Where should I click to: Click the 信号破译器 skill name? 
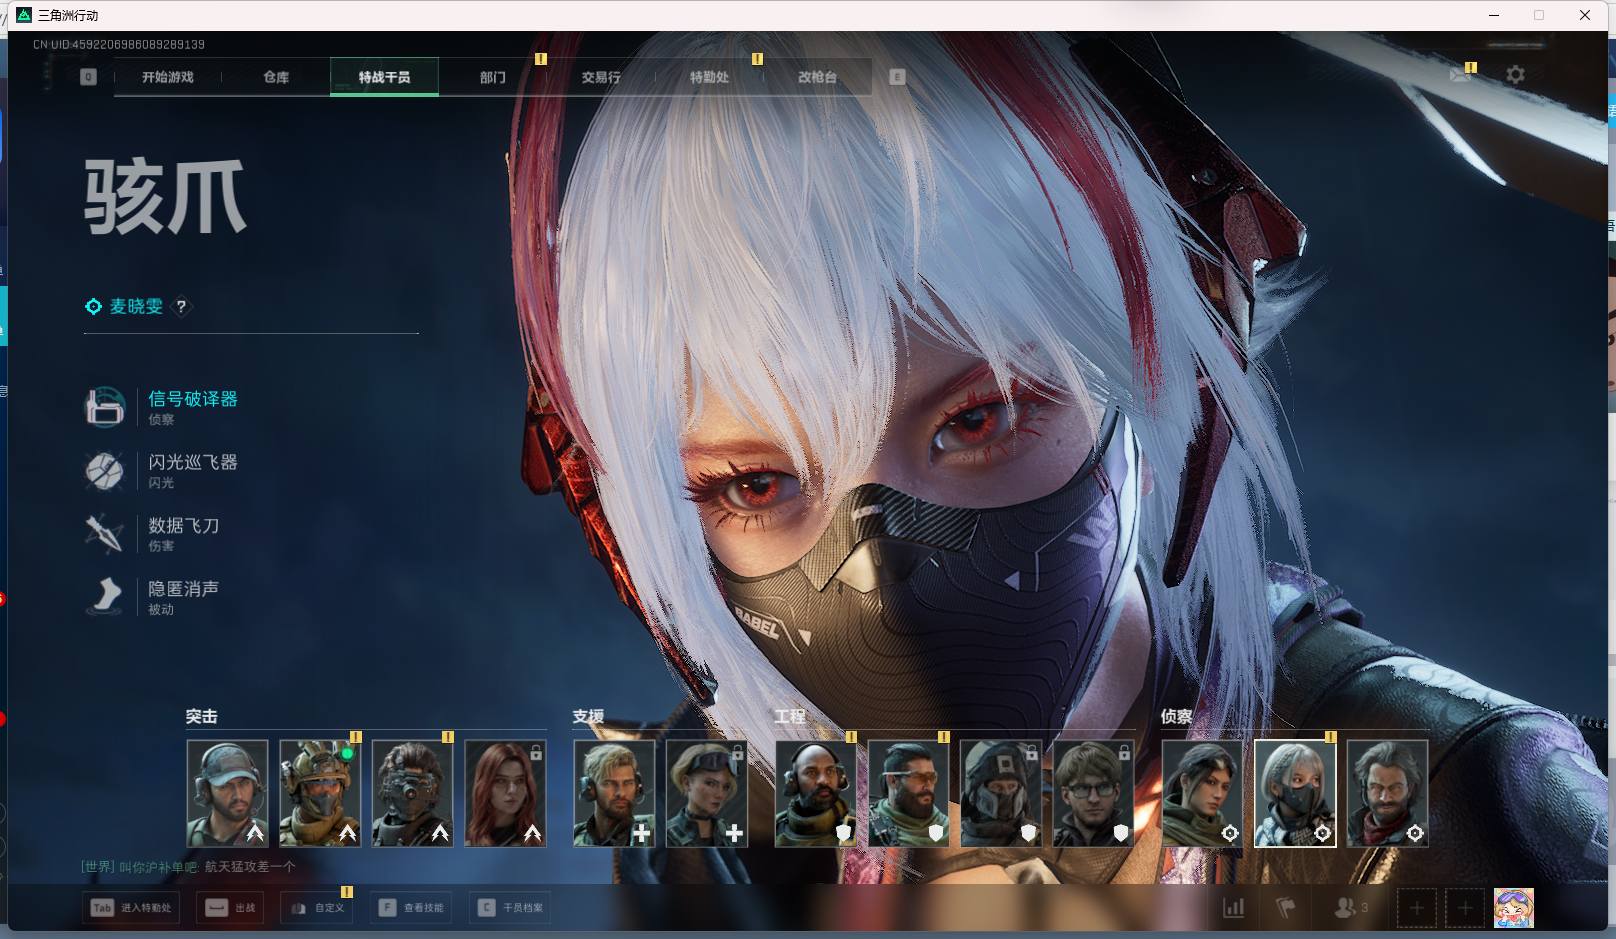pyautogui.click(x=193, y=399)
